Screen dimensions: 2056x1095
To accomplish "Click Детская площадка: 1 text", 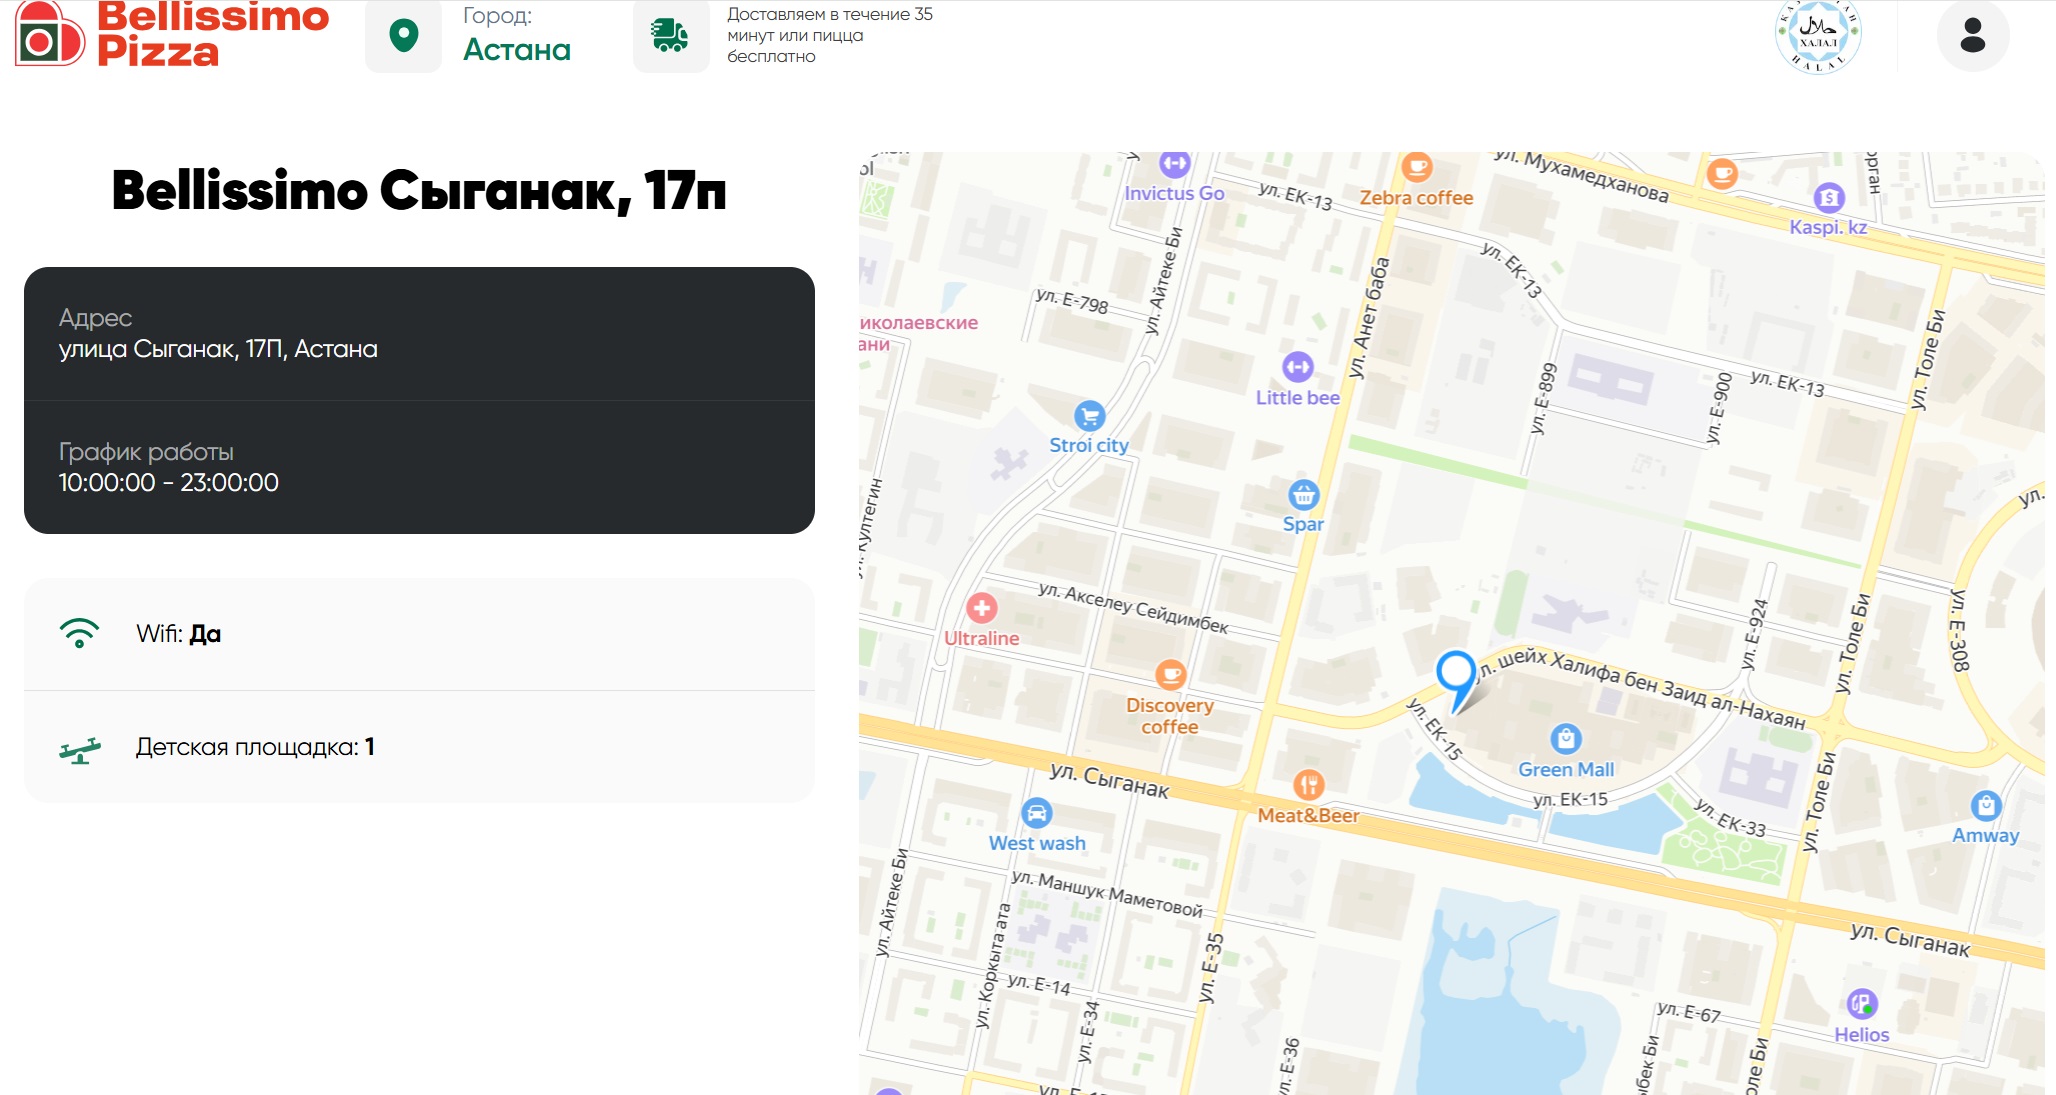I will pyautogui.click(x=255, y=747).
